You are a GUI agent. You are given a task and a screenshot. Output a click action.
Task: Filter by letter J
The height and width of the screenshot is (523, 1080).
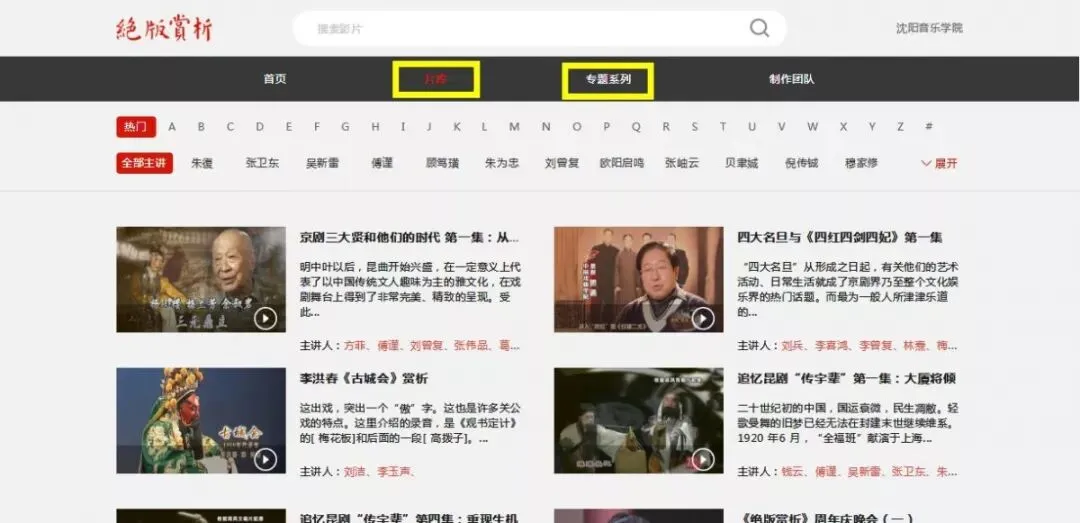click(x=428, y=127)
